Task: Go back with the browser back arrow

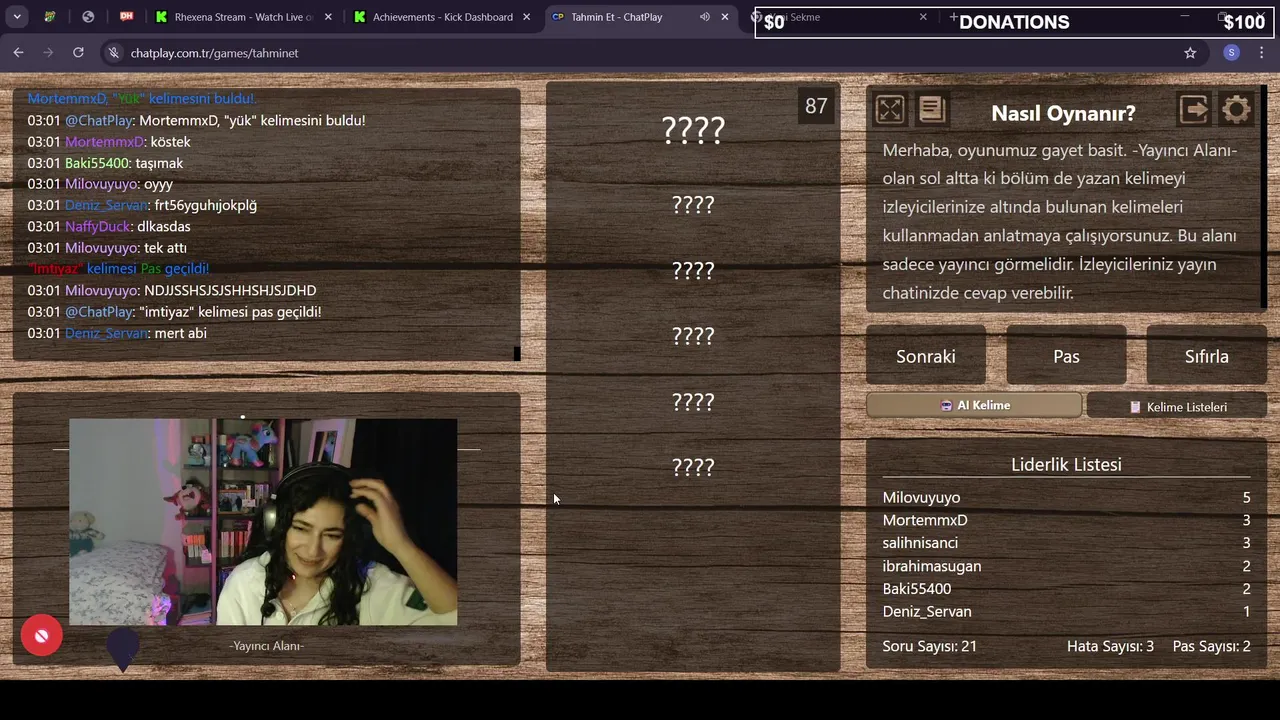Action: click(x=18, y=53)
